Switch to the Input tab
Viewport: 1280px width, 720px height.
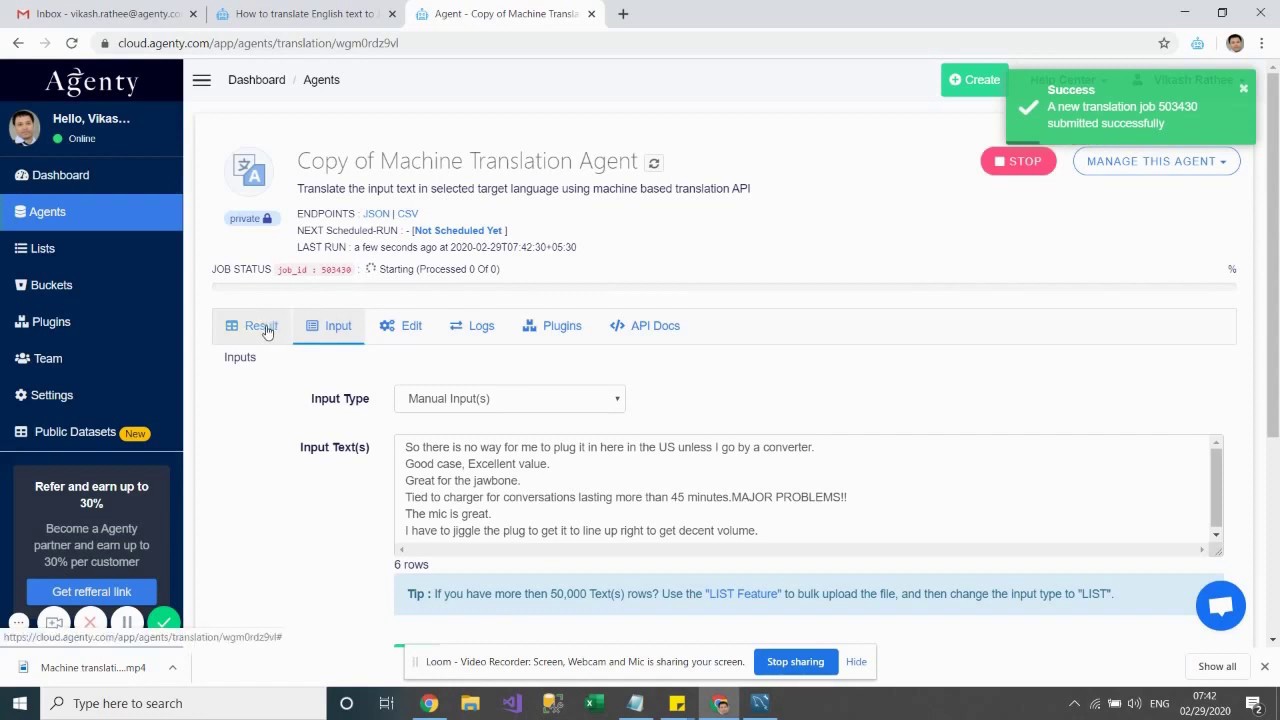click(328, 326)
